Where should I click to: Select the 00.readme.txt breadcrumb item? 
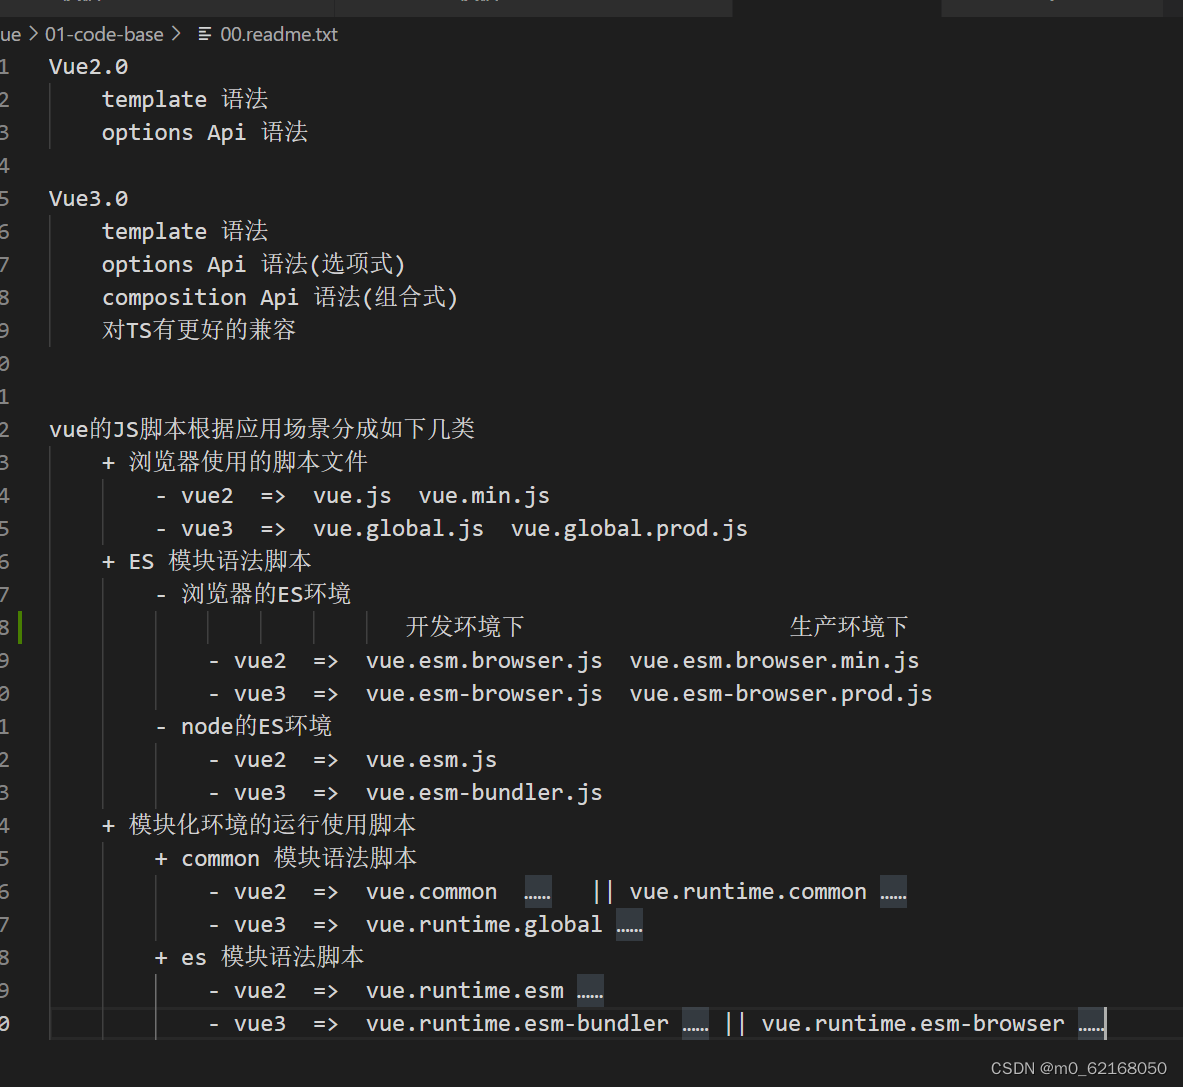point(278,34)
